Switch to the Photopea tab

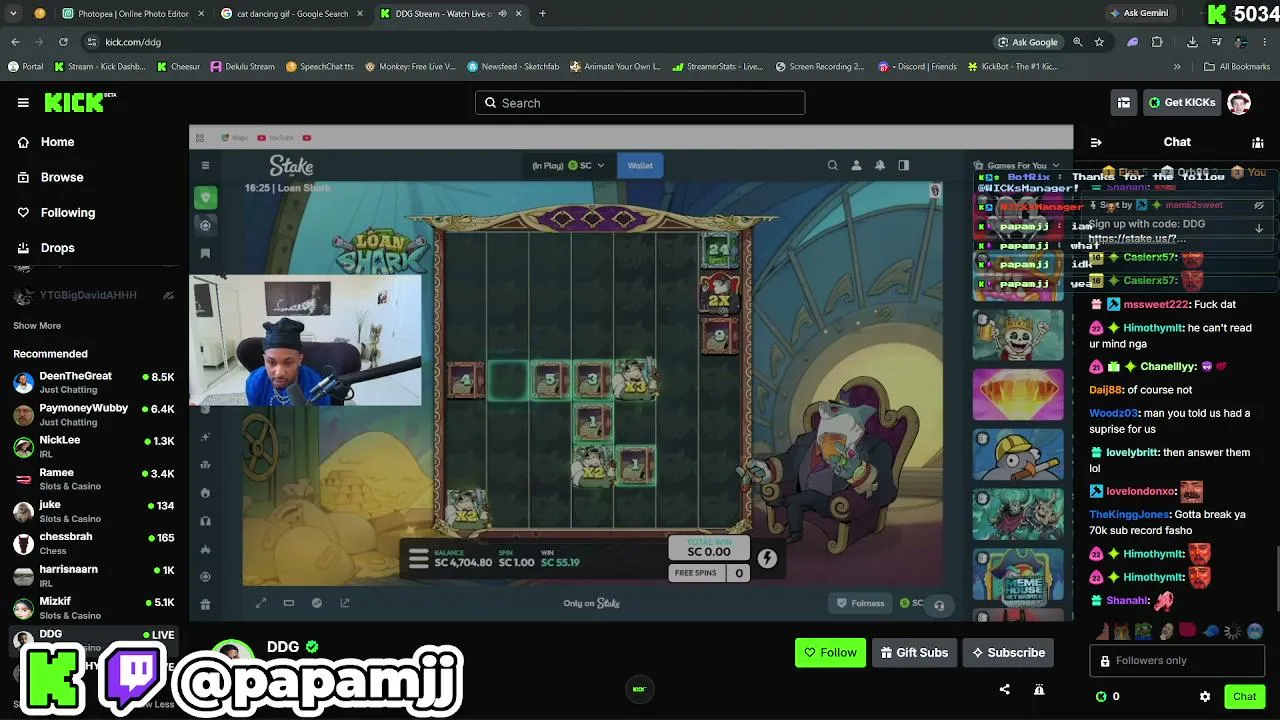point(131,14)
